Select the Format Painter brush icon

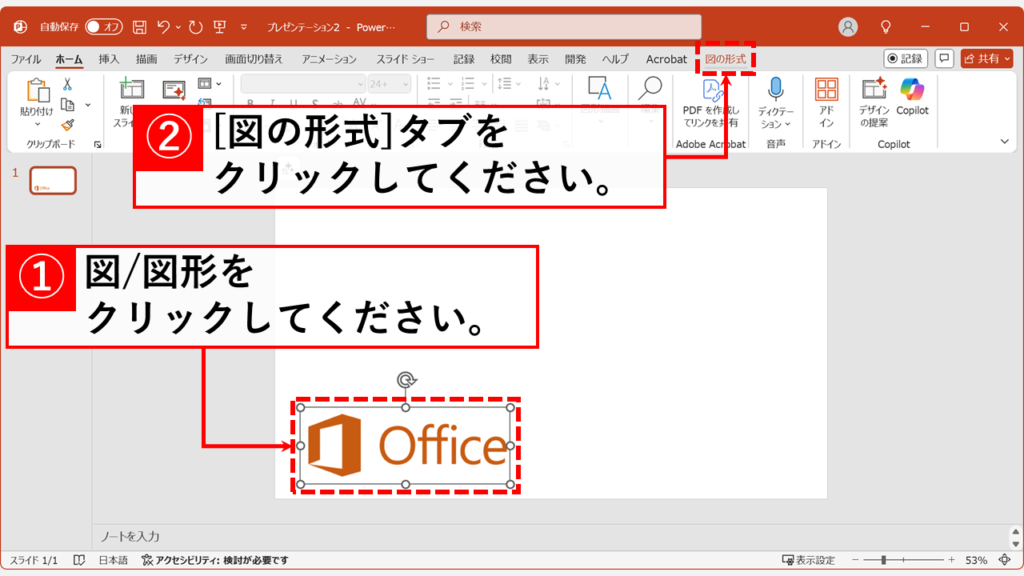(67, 125)
